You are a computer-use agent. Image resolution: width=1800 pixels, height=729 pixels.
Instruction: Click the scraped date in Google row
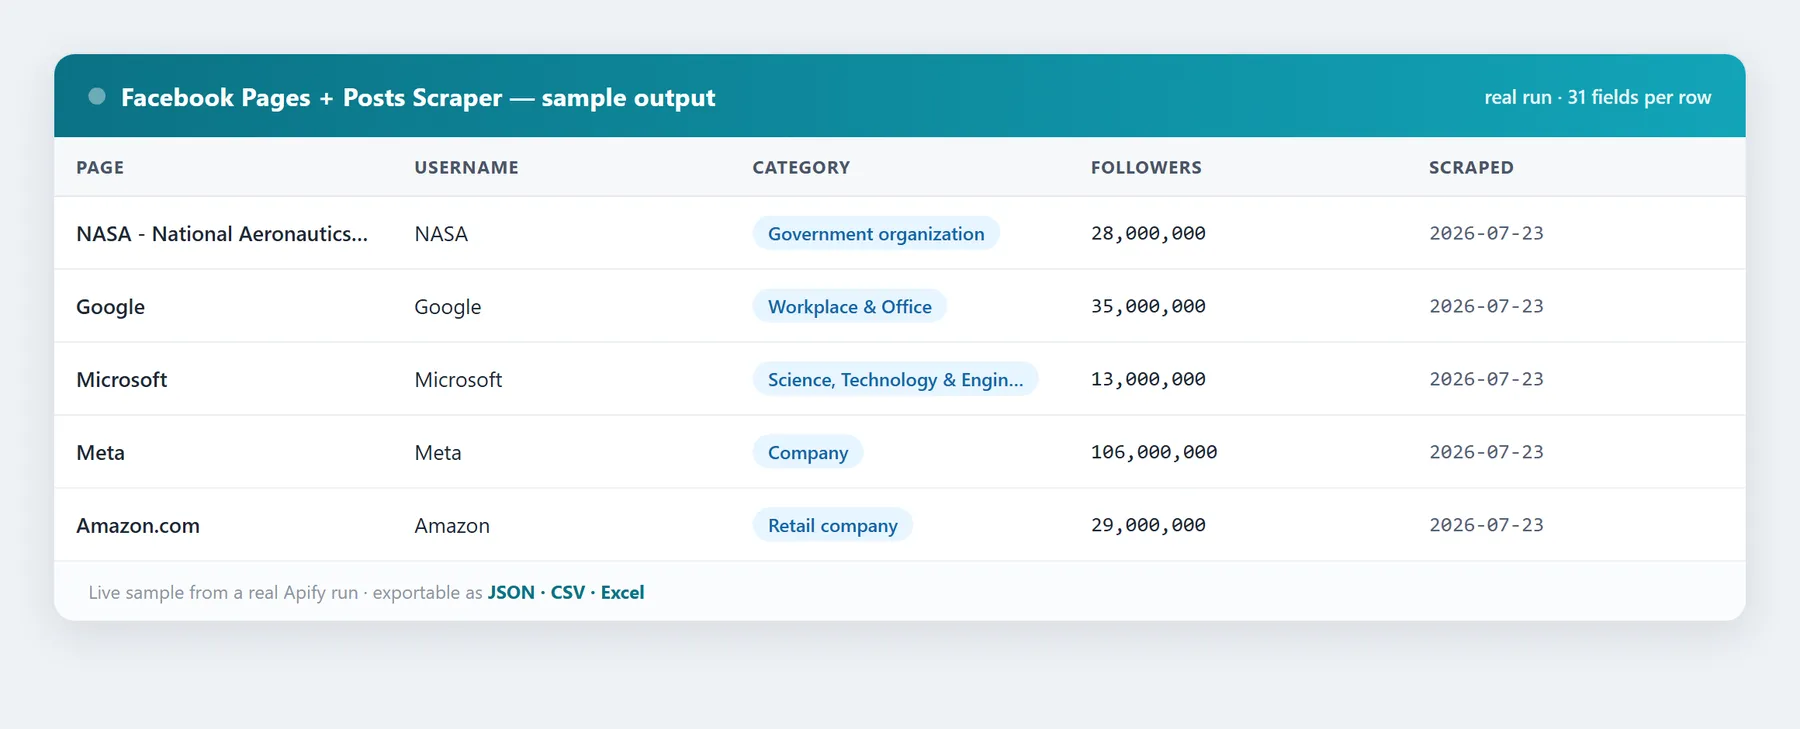(x=1486, y=306)
